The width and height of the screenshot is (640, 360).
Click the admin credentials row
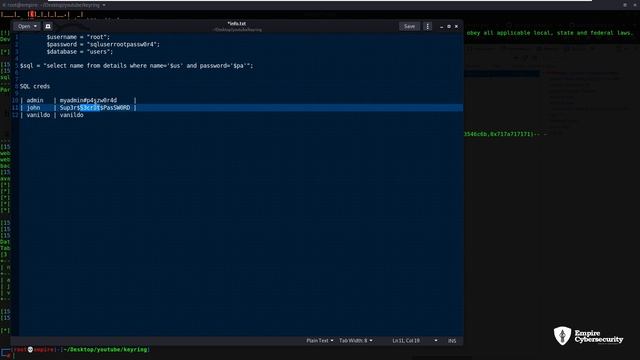coord(78,100)
